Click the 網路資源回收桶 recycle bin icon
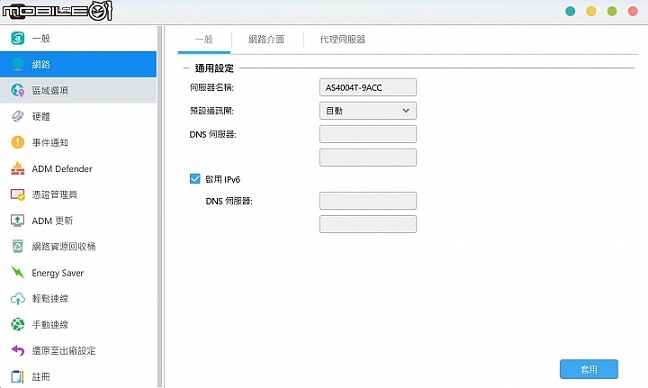The width and height of the screenshot is (648, 388). (x=17, y=246)
